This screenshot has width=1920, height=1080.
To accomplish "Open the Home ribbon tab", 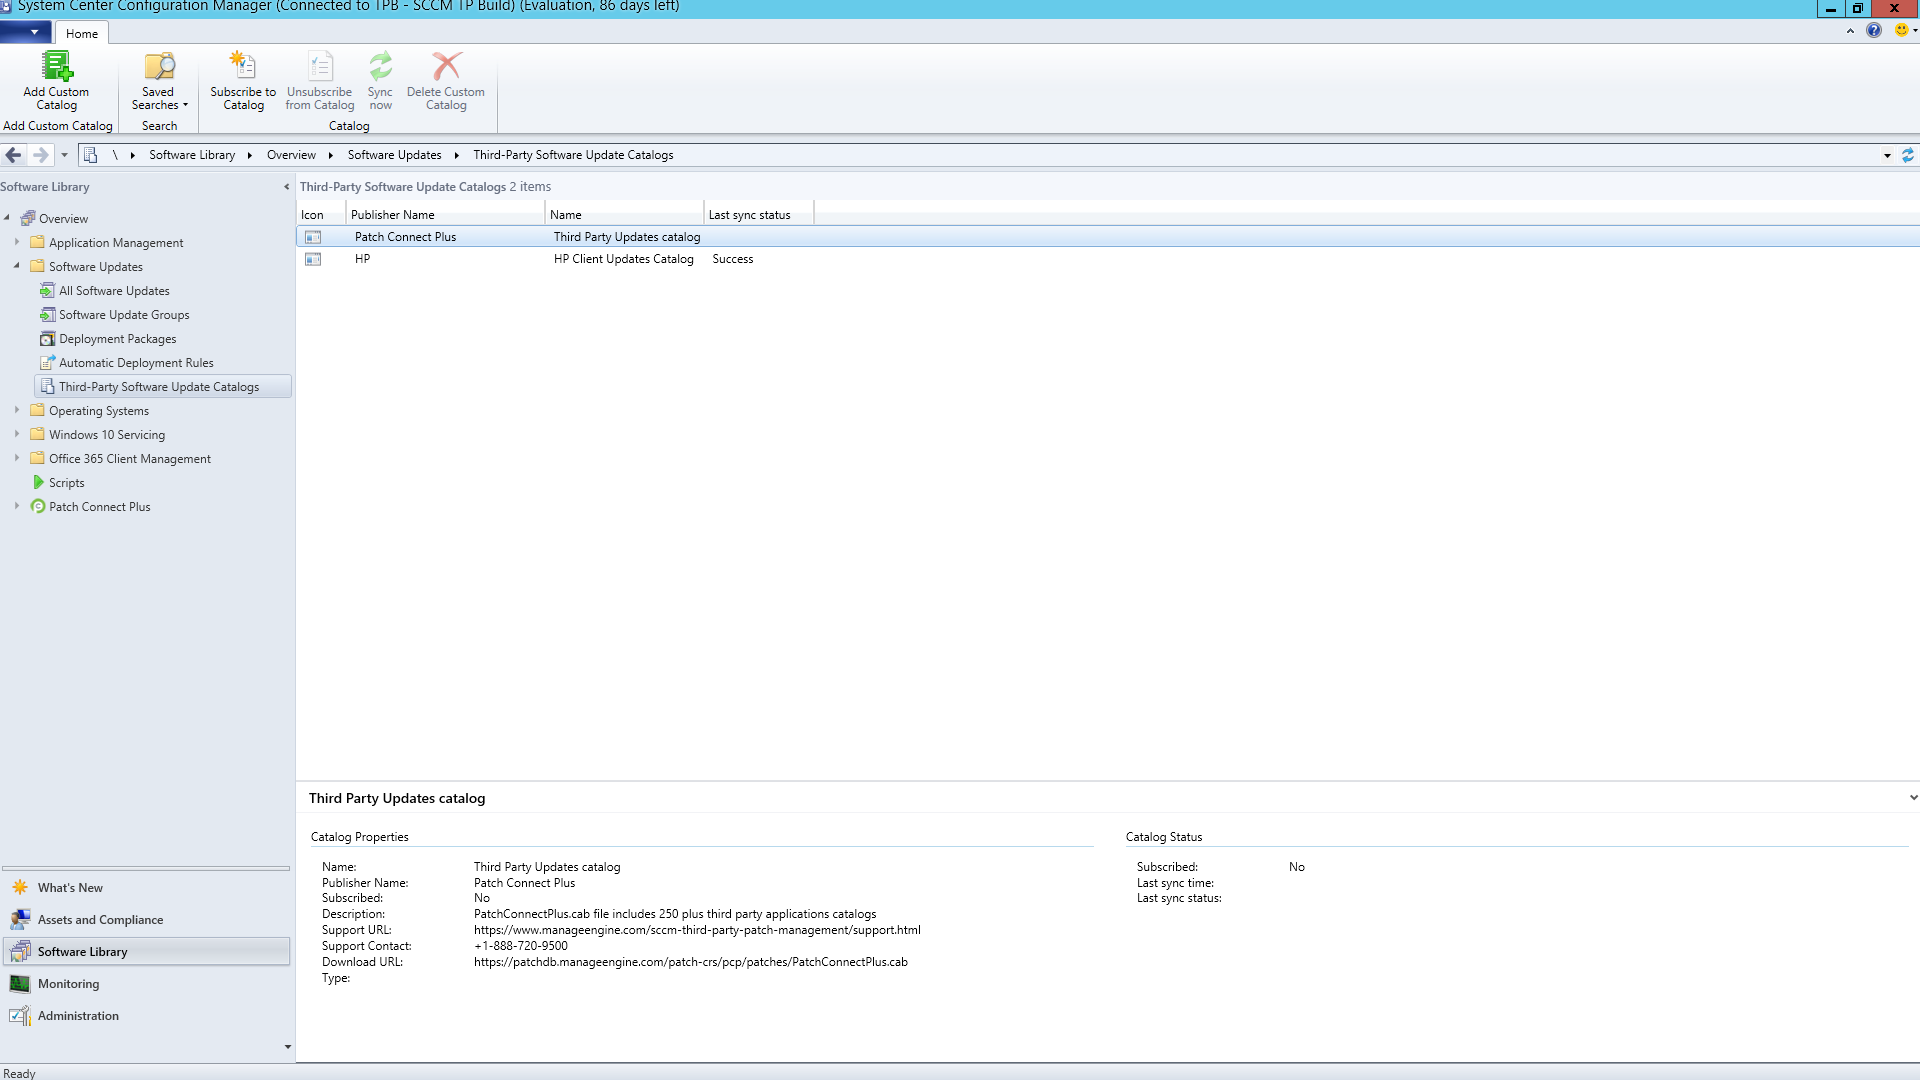I will point(82,33).
